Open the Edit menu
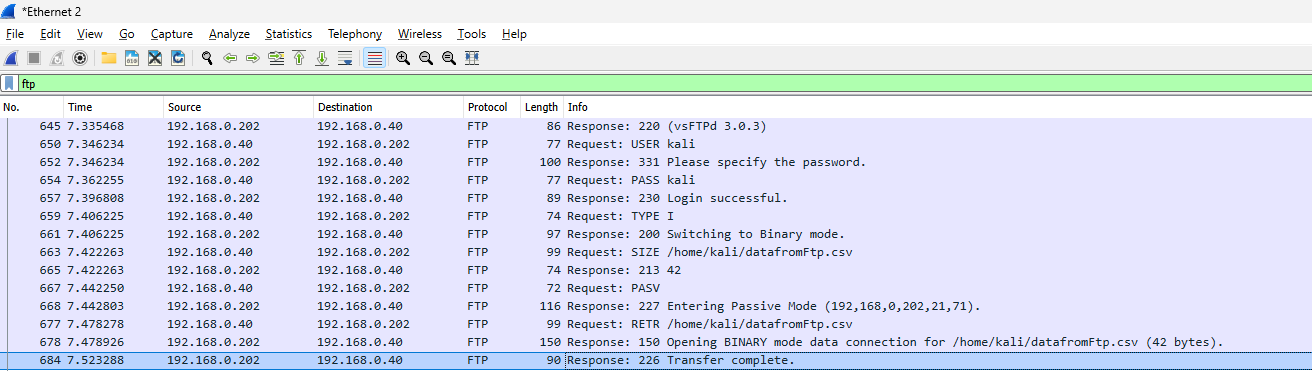This screenshot has width=1312, height=390. (51, 34)
